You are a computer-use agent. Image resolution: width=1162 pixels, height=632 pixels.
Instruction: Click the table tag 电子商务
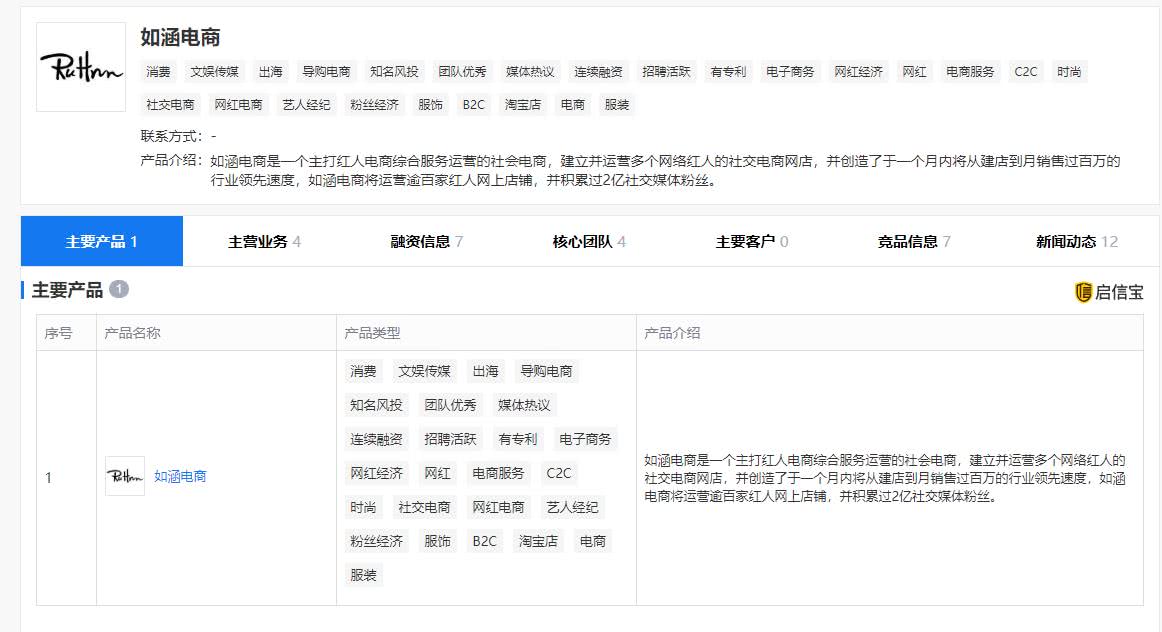pos(585,439)
